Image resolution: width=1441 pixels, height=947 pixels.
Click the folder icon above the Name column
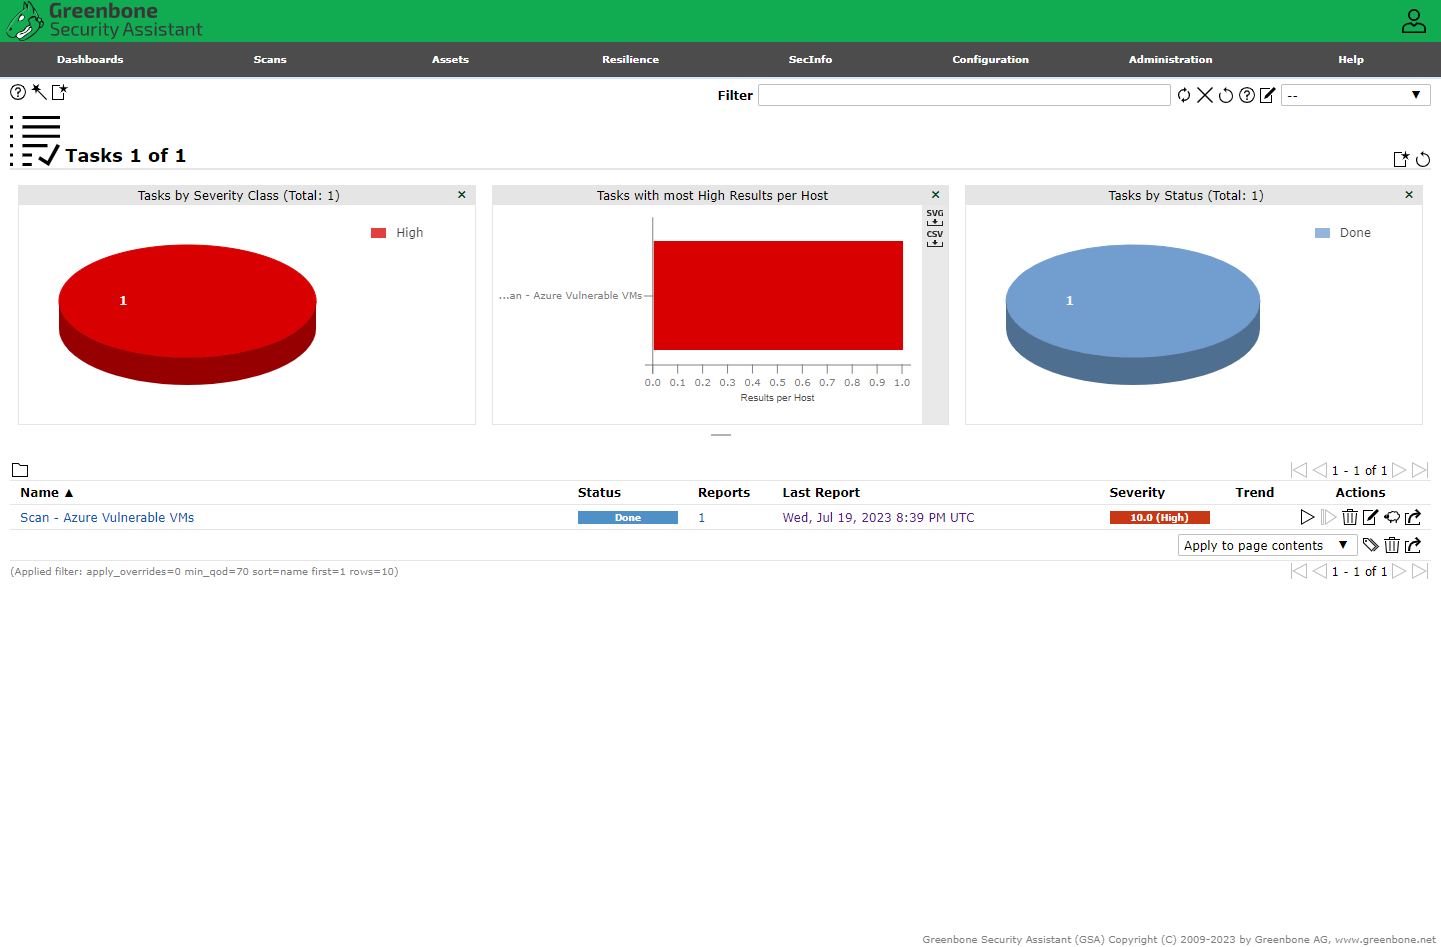tap(20, 470)
